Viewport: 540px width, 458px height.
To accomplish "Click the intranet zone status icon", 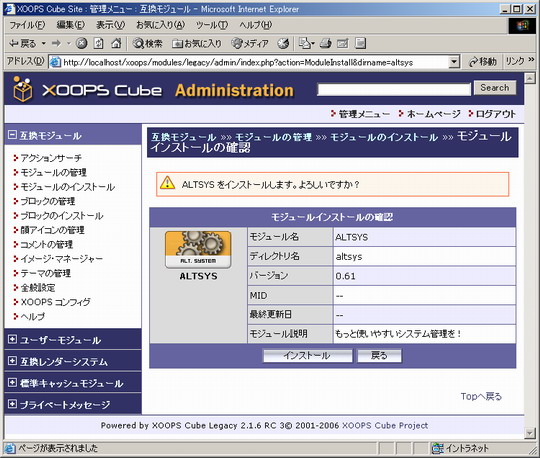I will tap(437, 448).
